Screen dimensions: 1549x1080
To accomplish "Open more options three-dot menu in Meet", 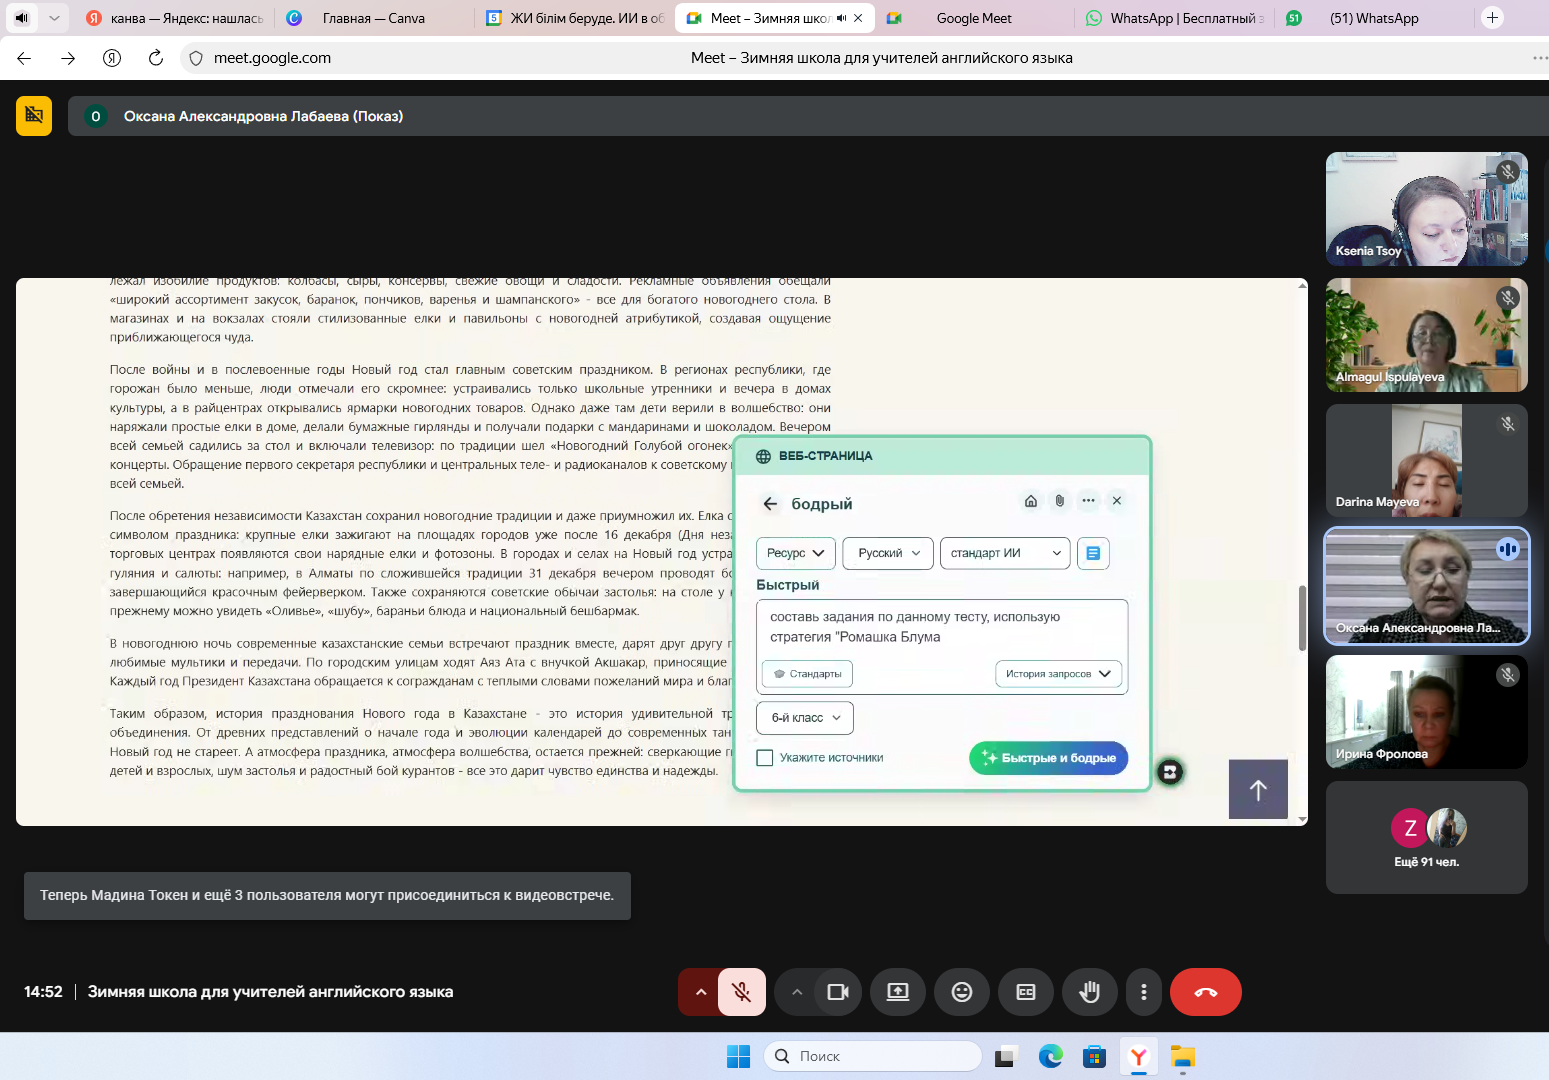I will tap(1143, 992).
